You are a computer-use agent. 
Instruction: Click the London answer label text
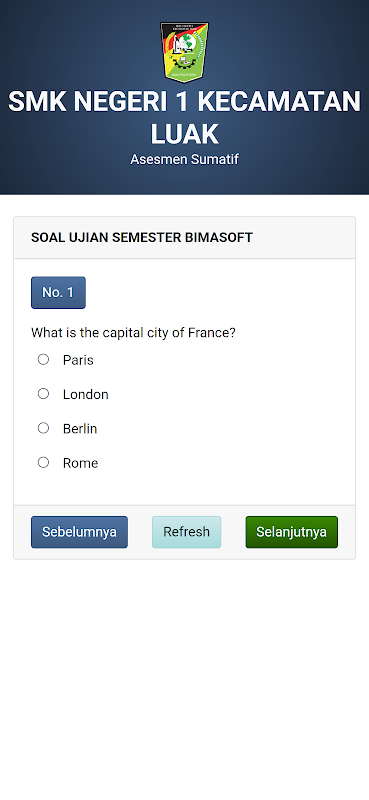(x=86, y=394)
